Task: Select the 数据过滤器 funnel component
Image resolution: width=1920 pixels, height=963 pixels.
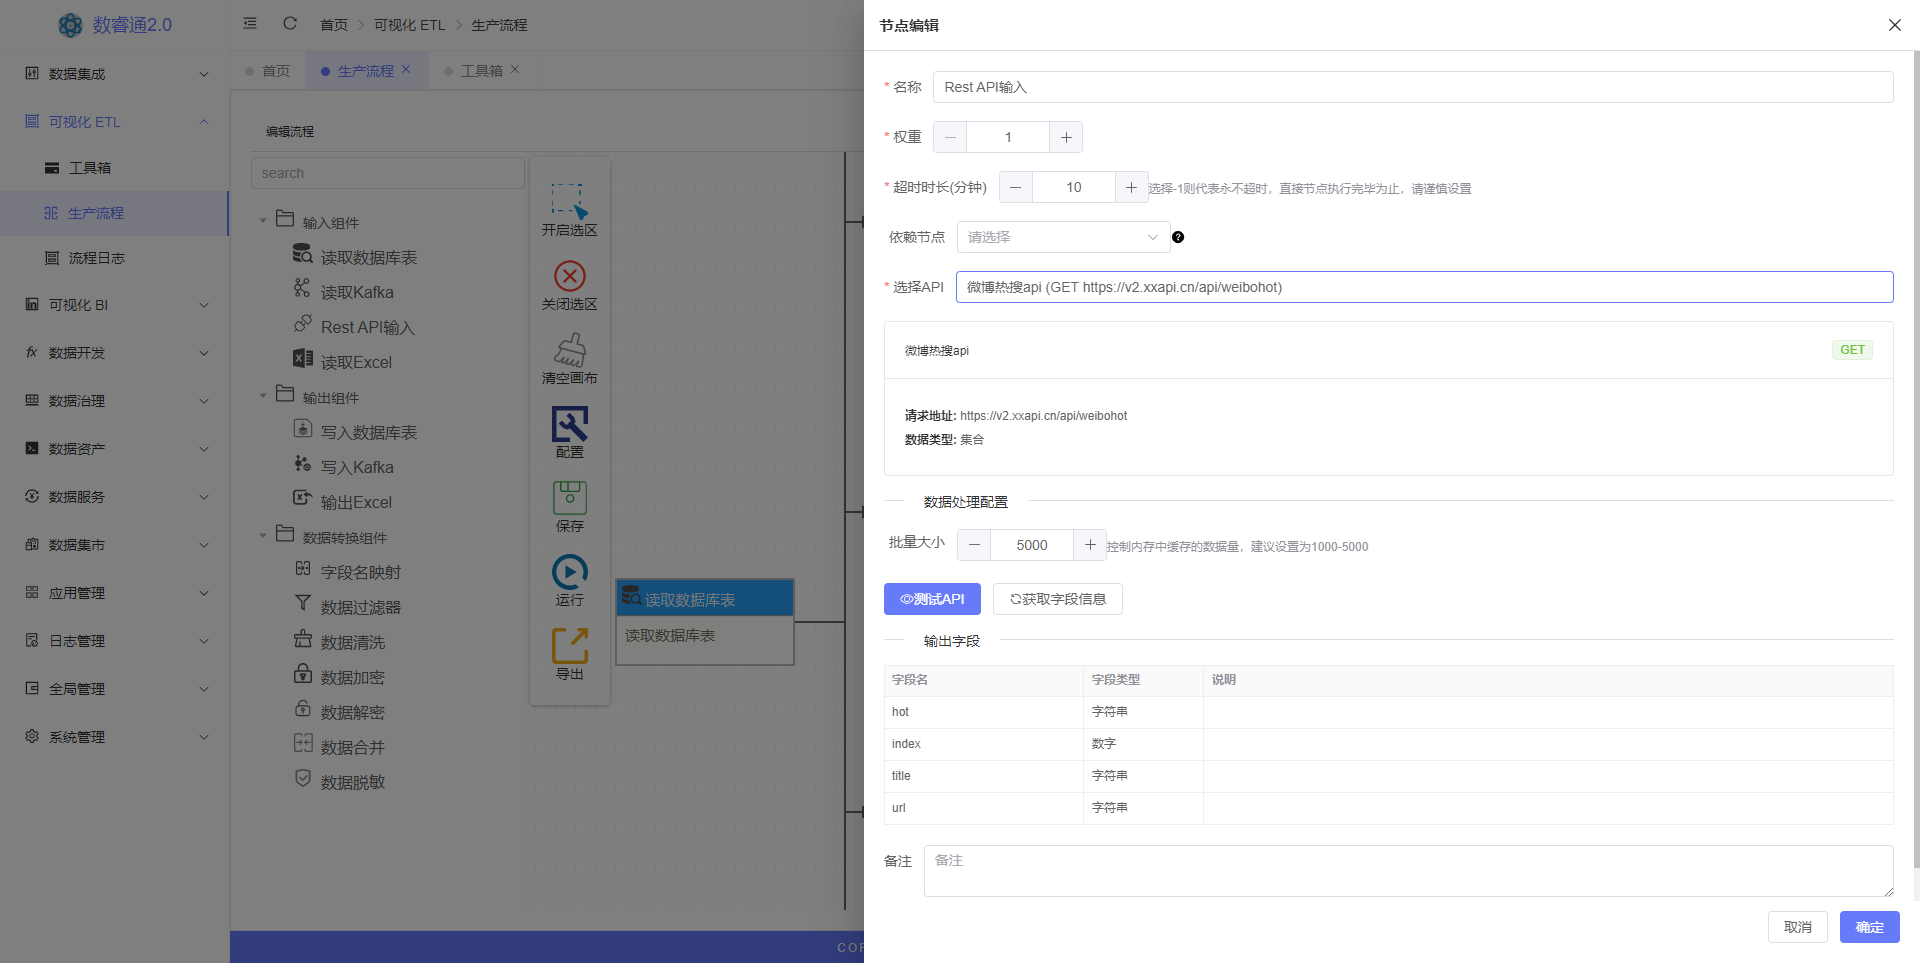Action: (x=347, y=607)
